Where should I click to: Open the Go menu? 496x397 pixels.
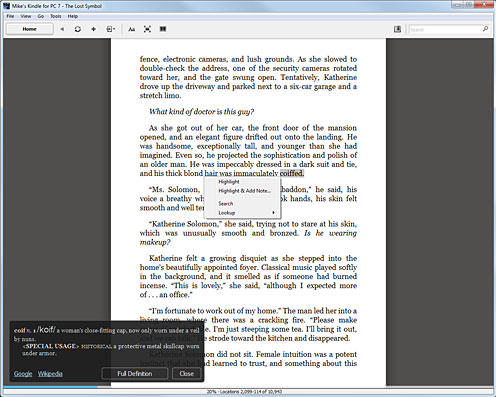41,16
